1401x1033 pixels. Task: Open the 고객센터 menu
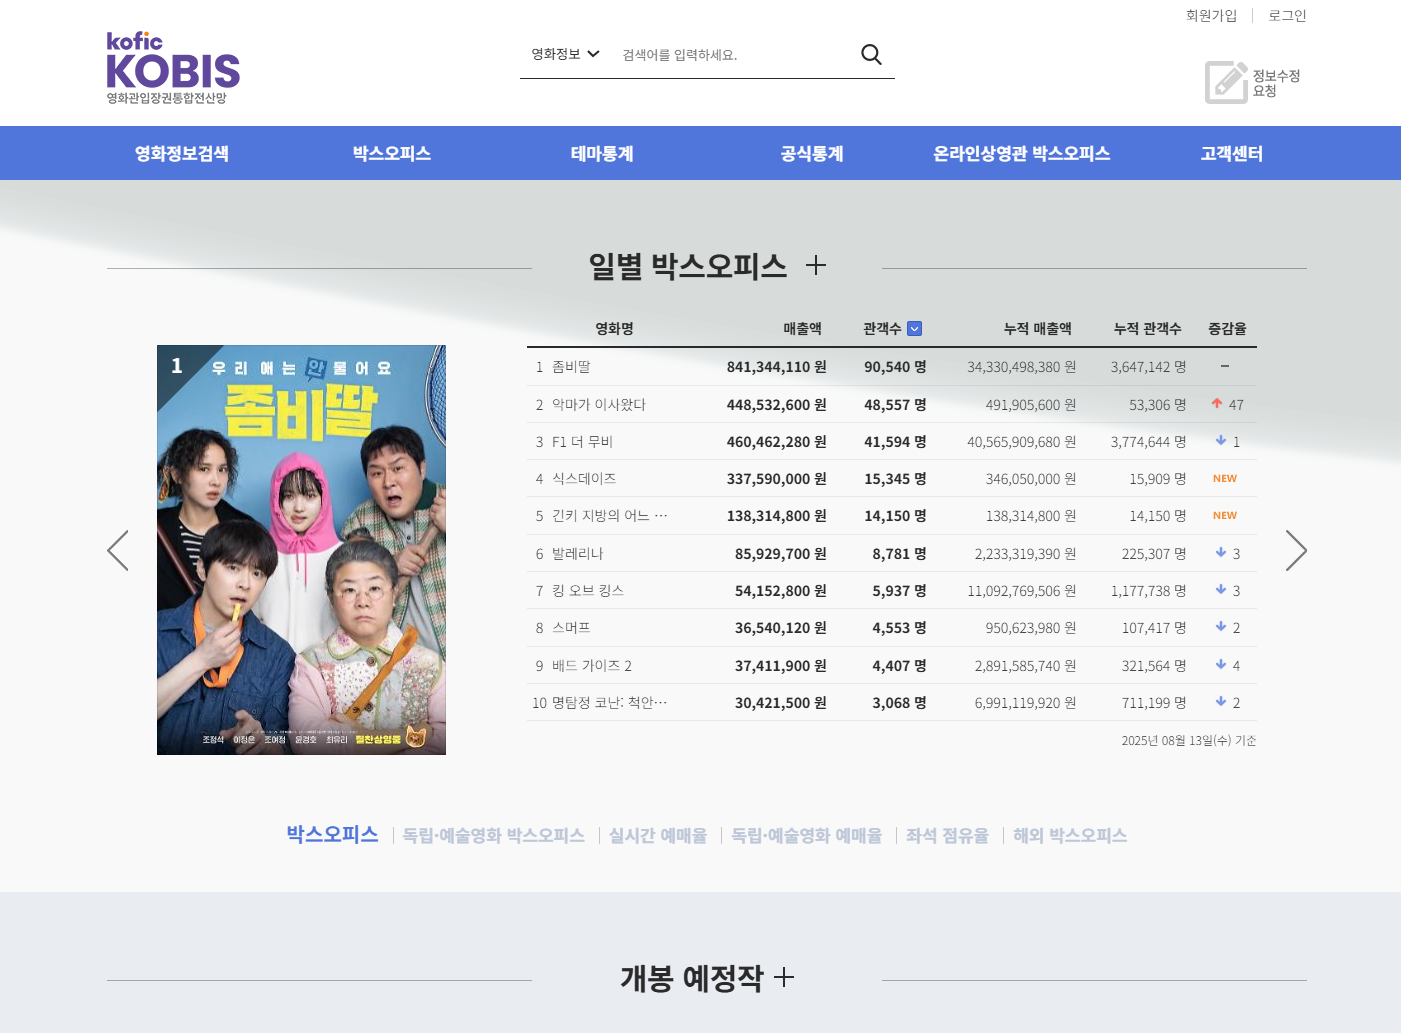1231,153
